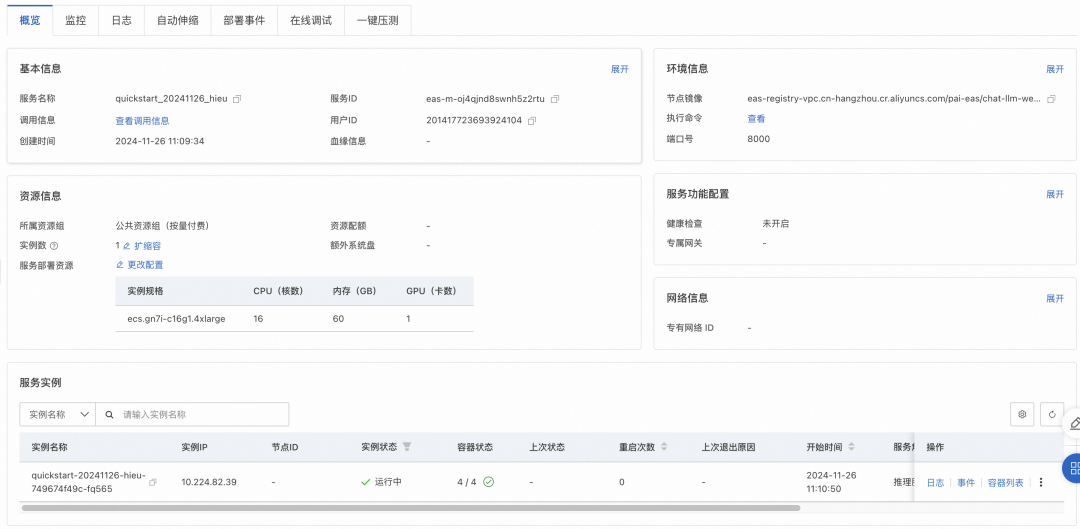Open the instance 日志 action link
The width and height of the screenshot is (1080, 529).
935,483
